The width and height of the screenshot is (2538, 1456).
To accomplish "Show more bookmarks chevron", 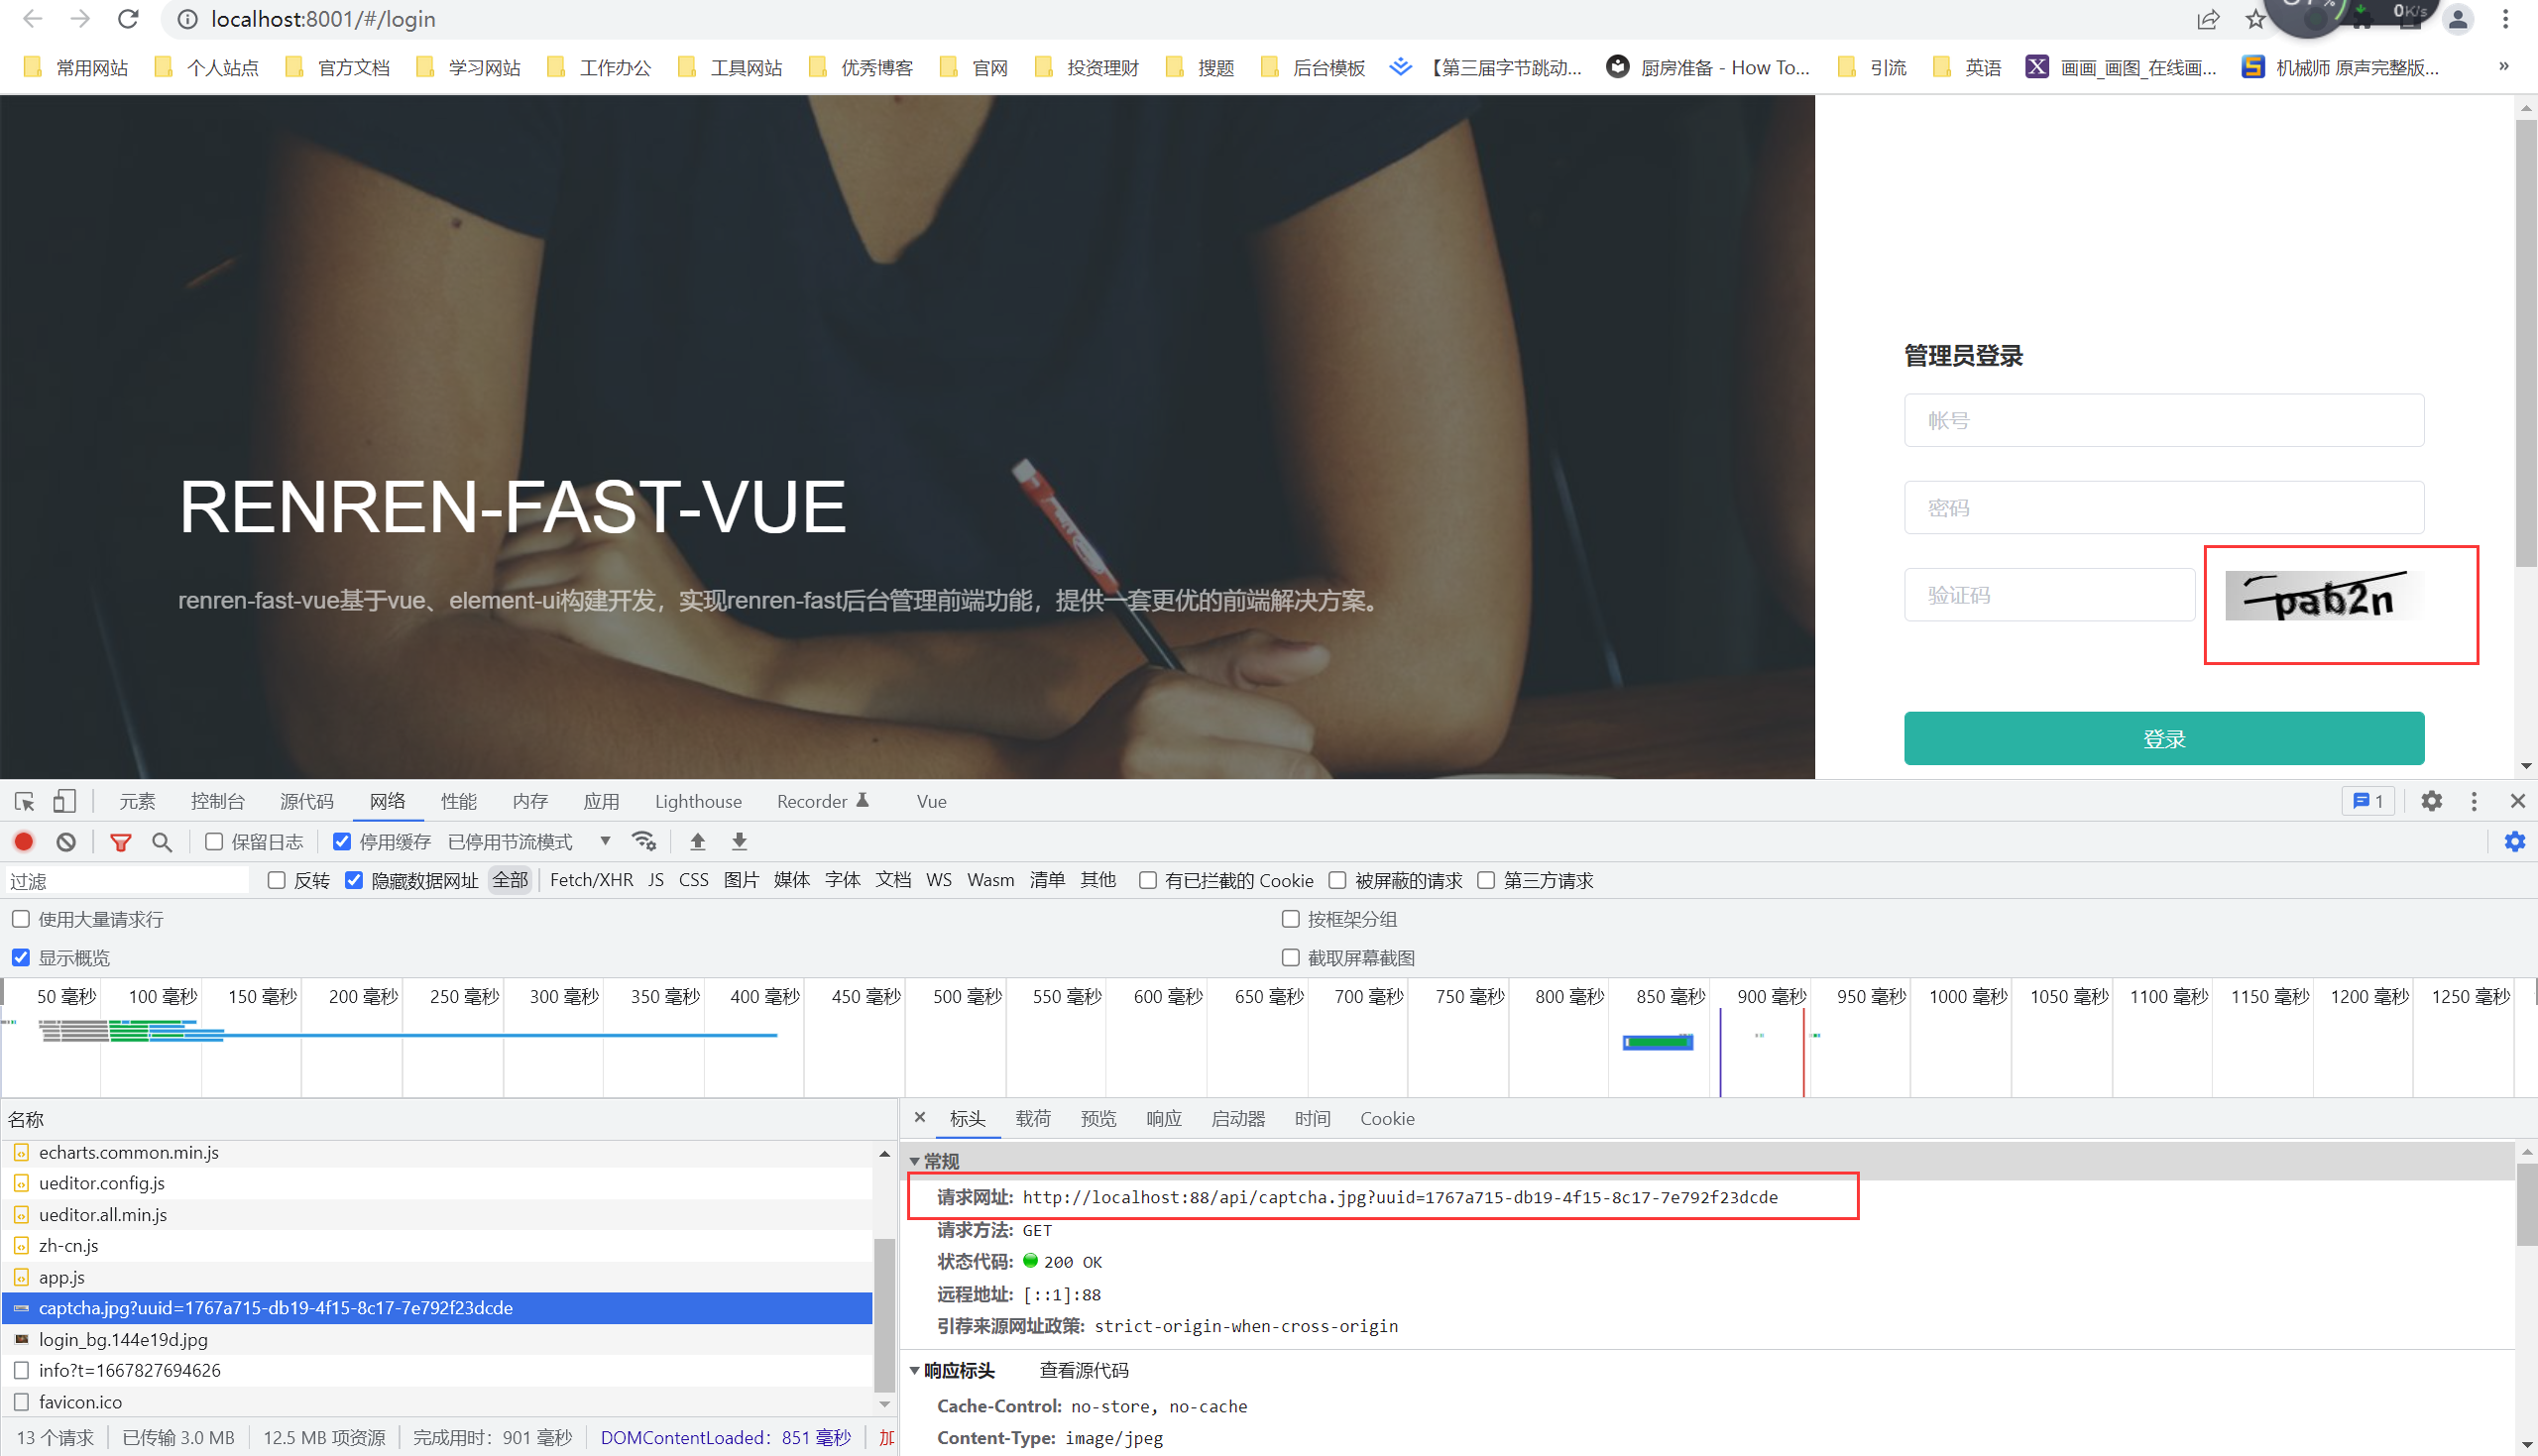I will [x=2504, y=66].
